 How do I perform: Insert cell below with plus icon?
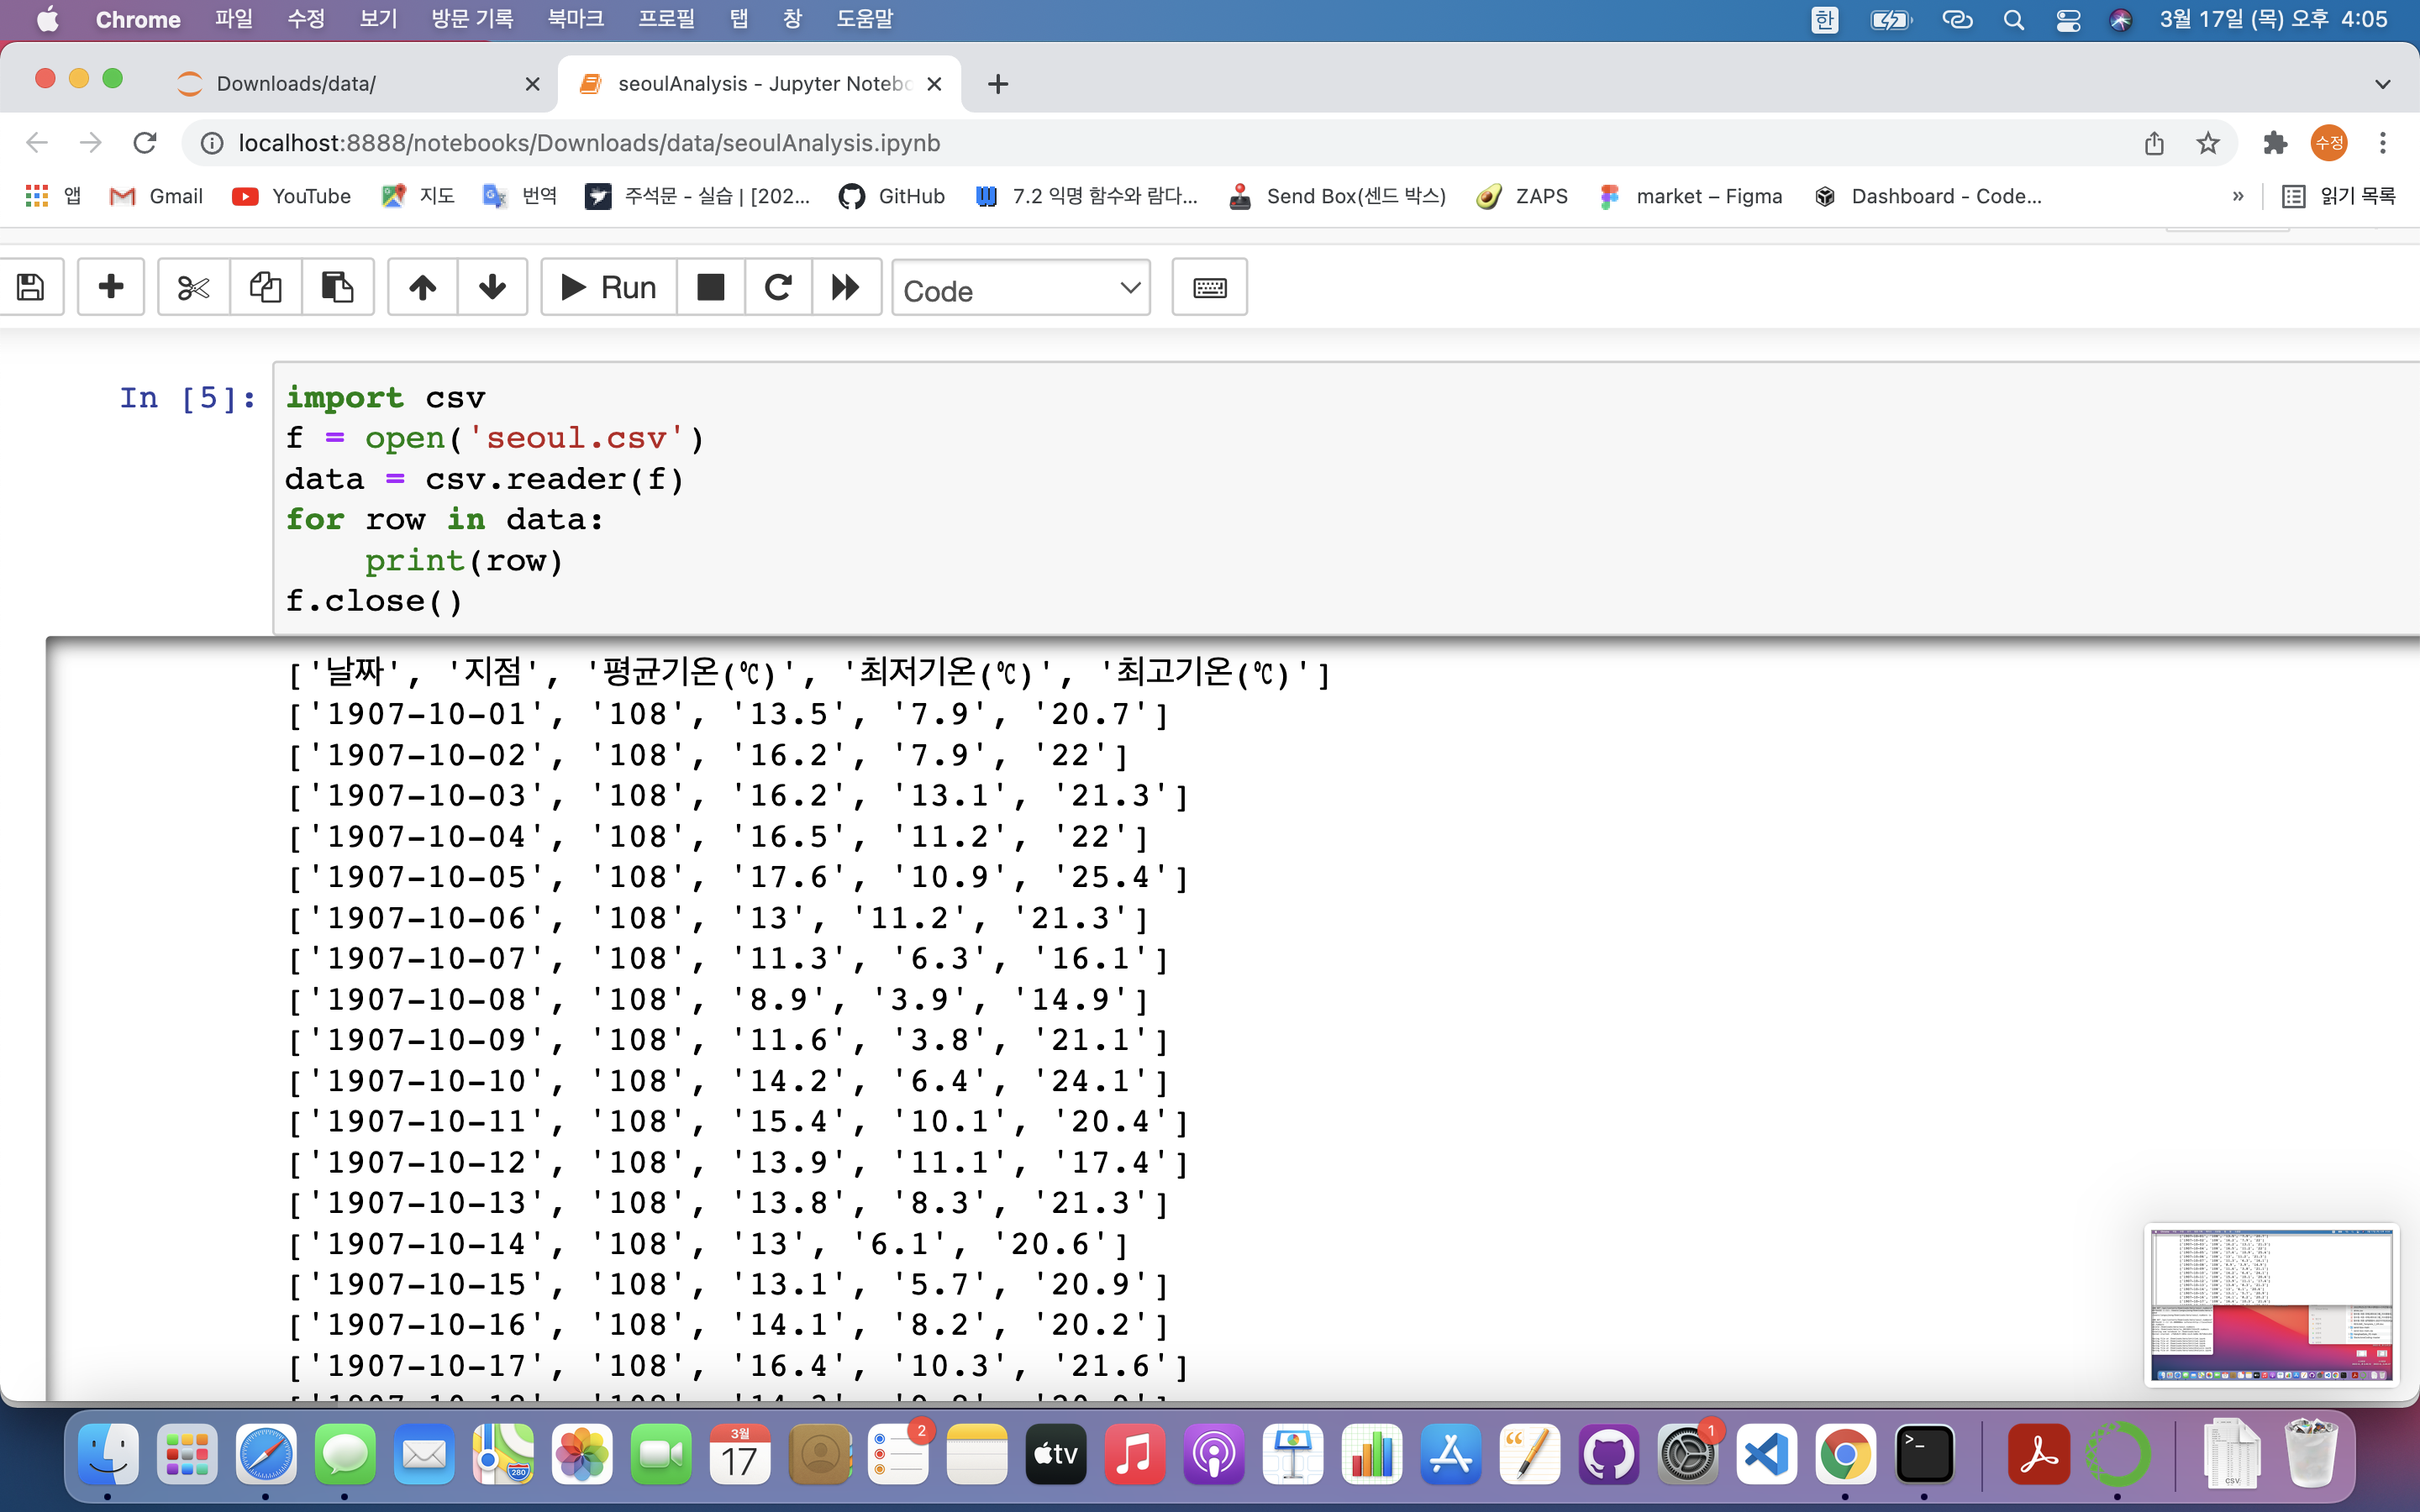[x=111, y=288]
